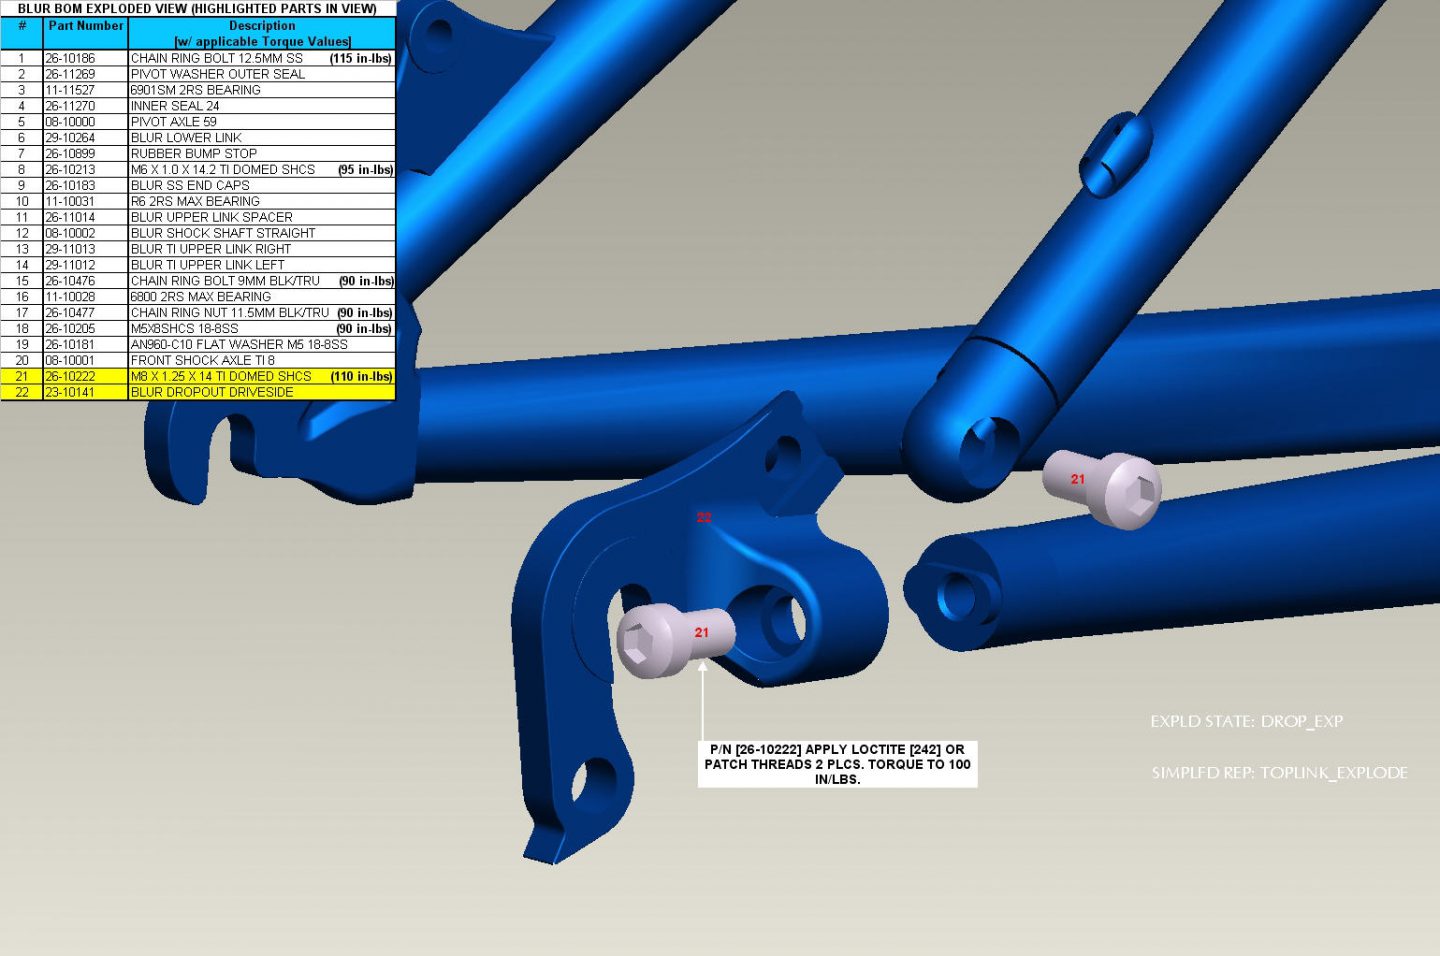Click the BLUR LOWER LINK description
This screenshot has width=1440, height=956.
[x=186, y=138]
